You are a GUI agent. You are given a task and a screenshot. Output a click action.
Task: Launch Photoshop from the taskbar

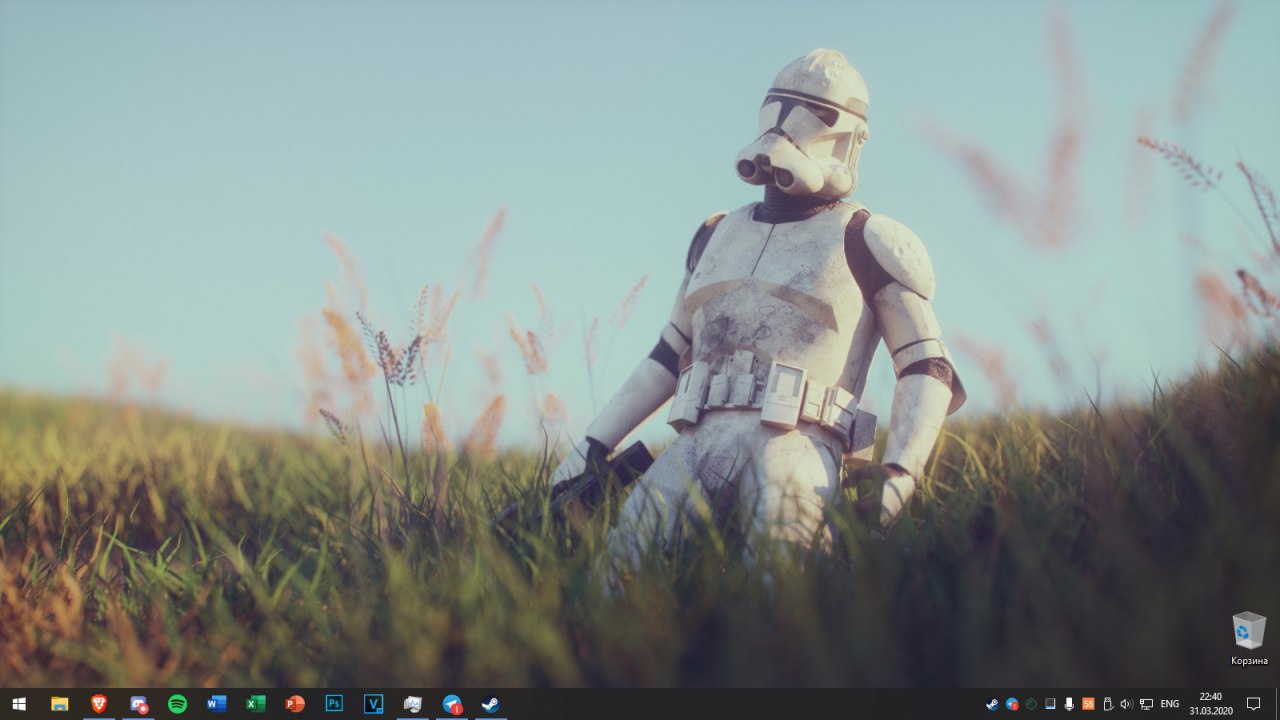(x=334, y=704)
